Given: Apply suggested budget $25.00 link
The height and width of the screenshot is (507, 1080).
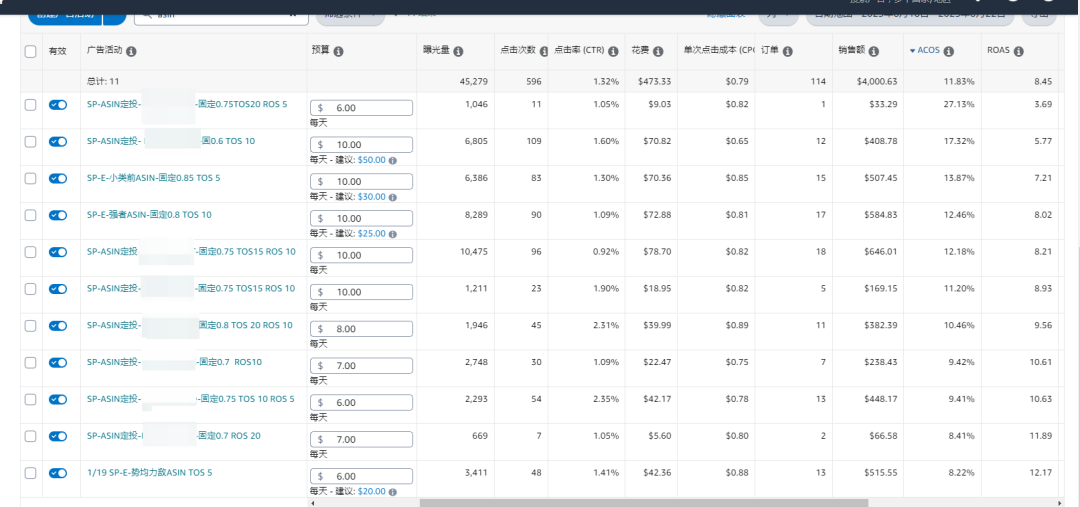Looking at the screenshot, I should click(x=372, y=234).
